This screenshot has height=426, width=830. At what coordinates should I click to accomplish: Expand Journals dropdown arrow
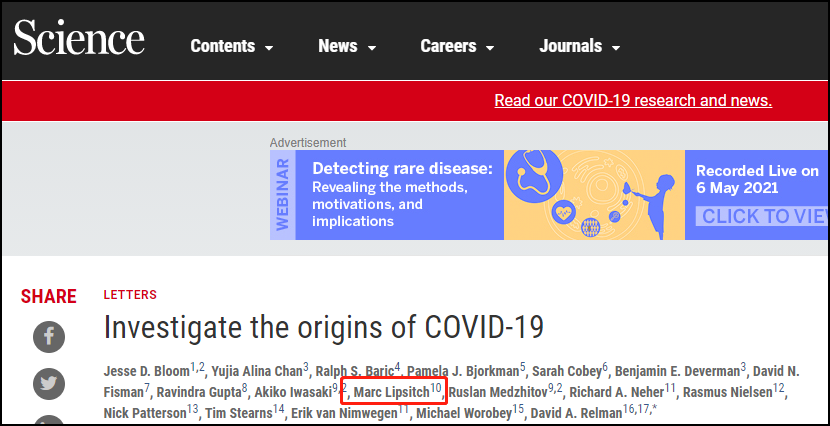click(x=615, y=48)
